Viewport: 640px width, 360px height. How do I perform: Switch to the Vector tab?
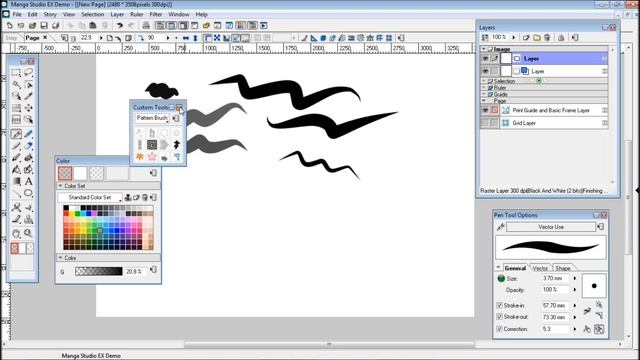coord(540,268)
